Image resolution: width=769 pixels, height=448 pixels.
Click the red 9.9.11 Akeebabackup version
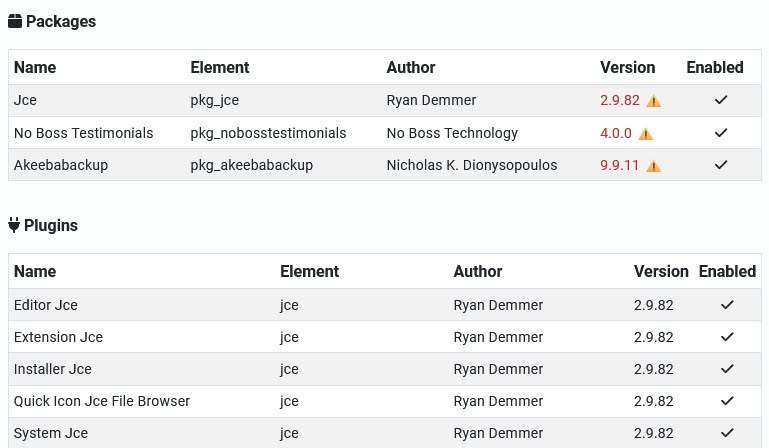[x=620, y=165]
